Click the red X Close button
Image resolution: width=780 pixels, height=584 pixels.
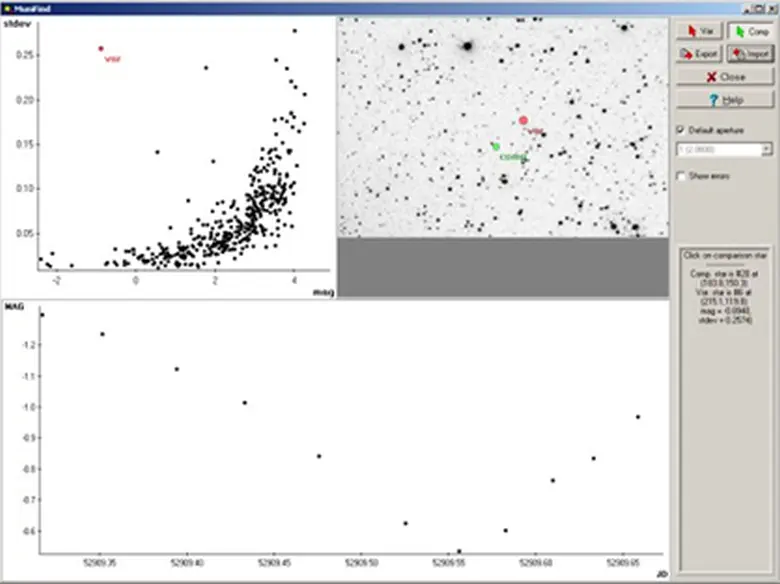725,76
